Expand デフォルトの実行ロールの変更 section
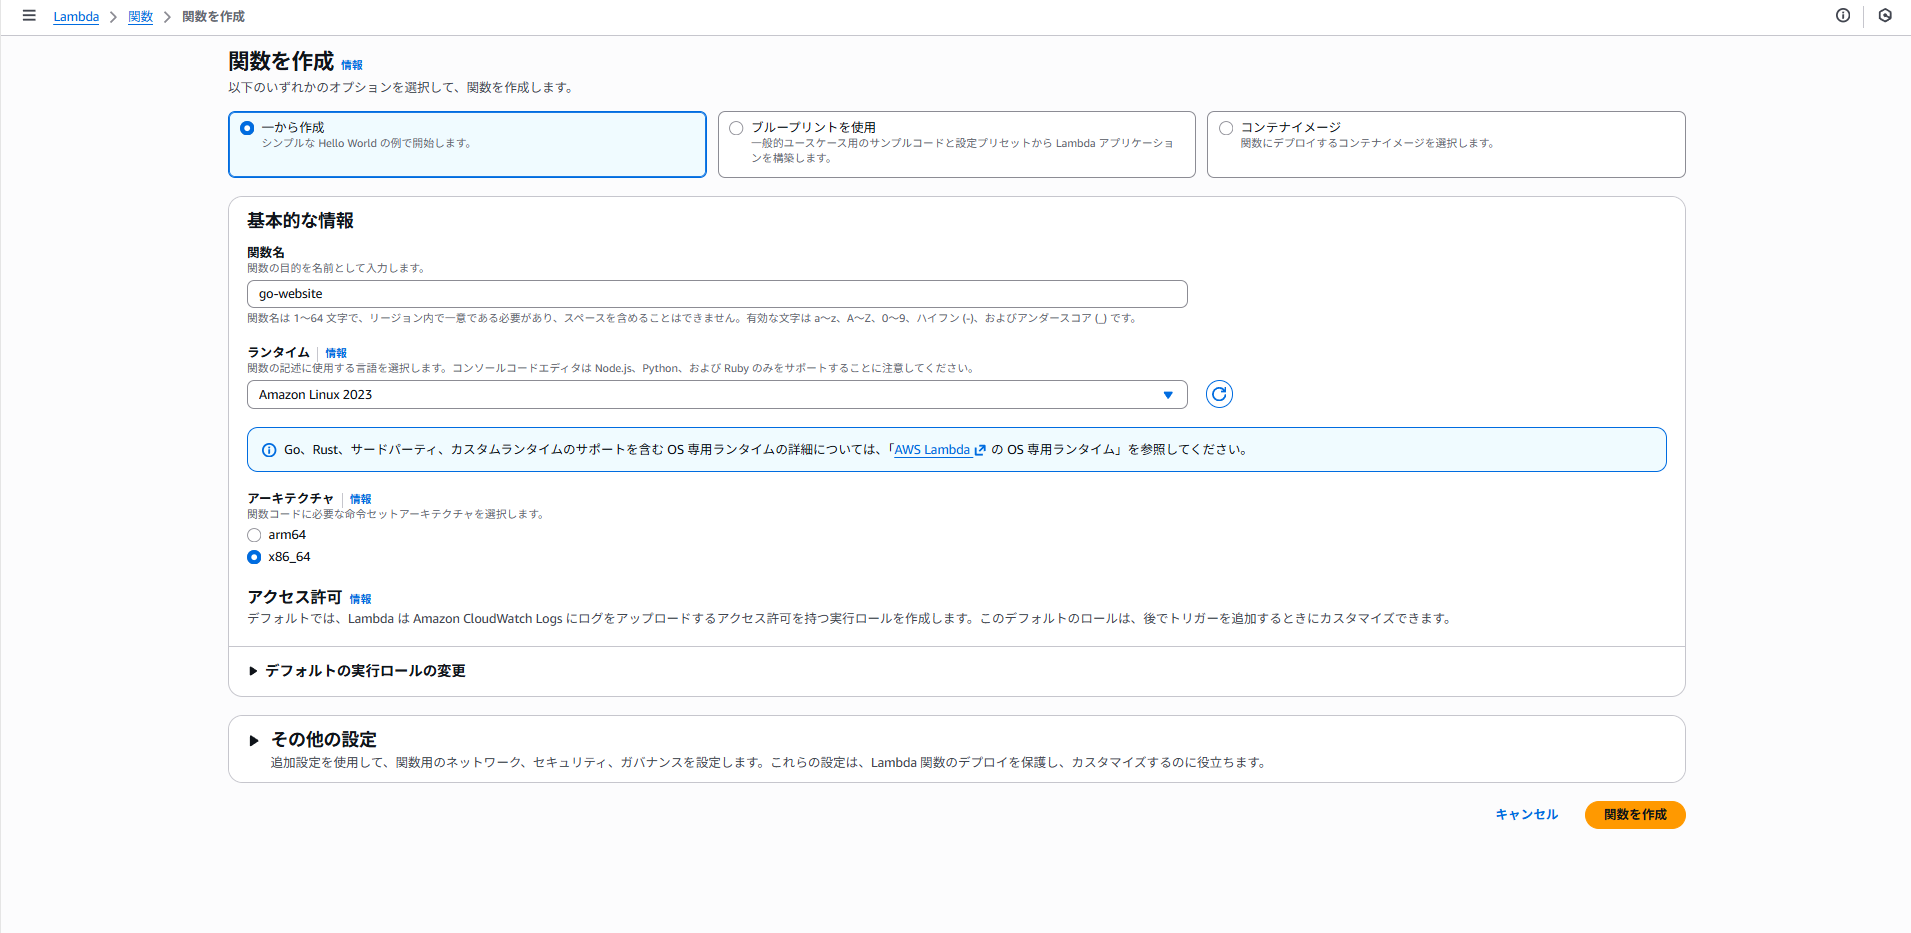 coord(357,671)
